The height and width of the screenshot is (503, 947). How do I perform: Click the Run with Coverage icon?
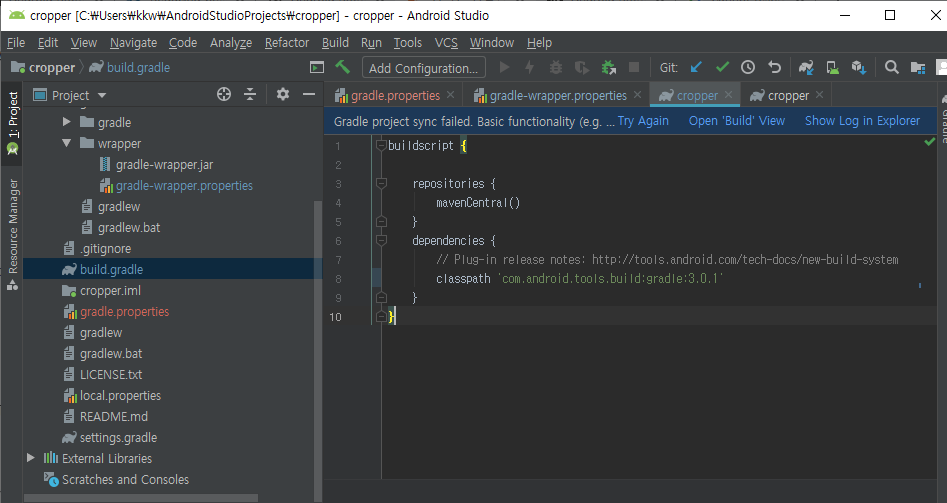pos(581,68)
